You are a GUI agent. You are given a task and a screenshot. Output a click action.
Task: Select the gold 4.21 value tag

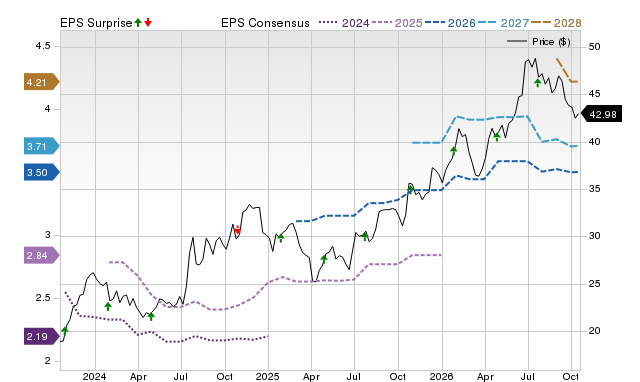42,82
